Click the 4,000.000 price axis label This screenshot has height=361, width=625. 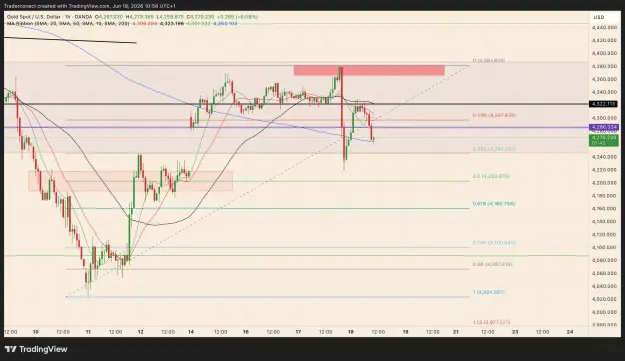pos(604,312)
